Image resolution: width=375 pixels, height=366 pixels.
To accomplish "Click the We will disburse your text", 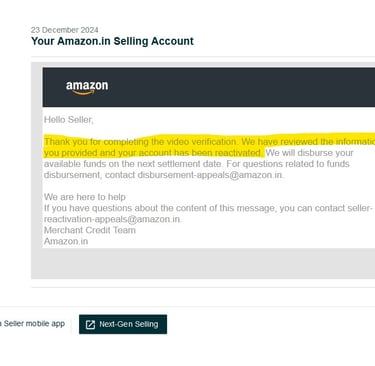I will click(x=310, y=153).
